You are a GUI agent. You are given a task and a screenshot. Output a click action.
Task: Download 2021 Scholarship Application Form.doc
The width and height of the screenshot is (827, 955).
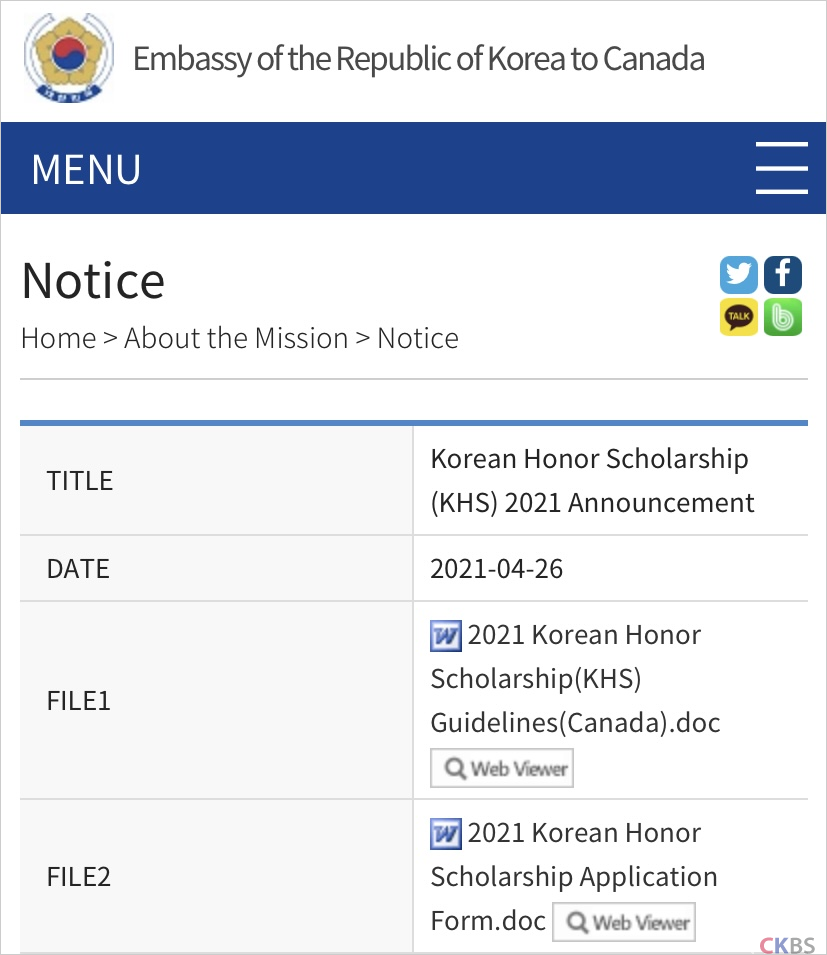[x=574, y=877]
